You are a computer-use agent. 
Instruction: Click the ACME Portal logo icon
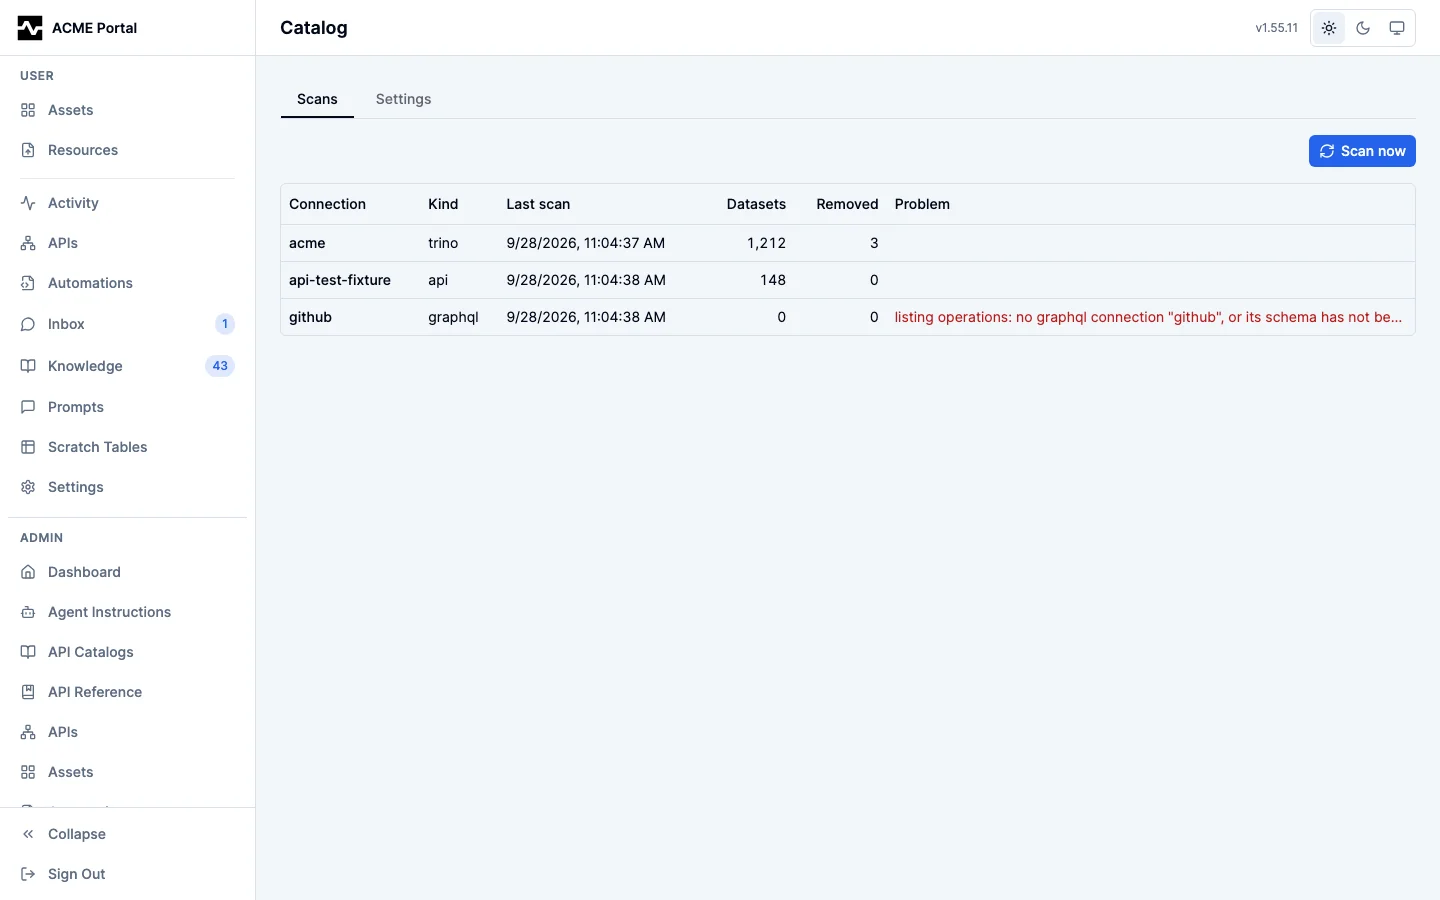coord(30,28)
